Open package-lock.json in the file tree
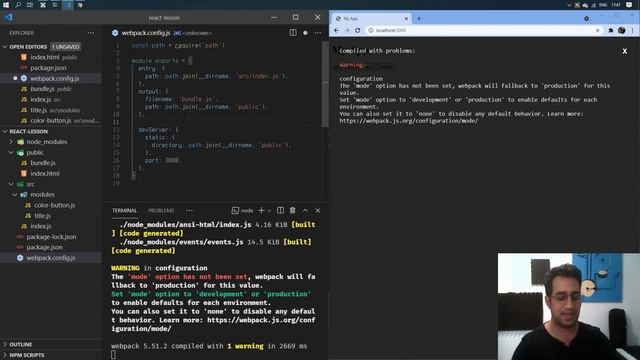 click(51, 237)
